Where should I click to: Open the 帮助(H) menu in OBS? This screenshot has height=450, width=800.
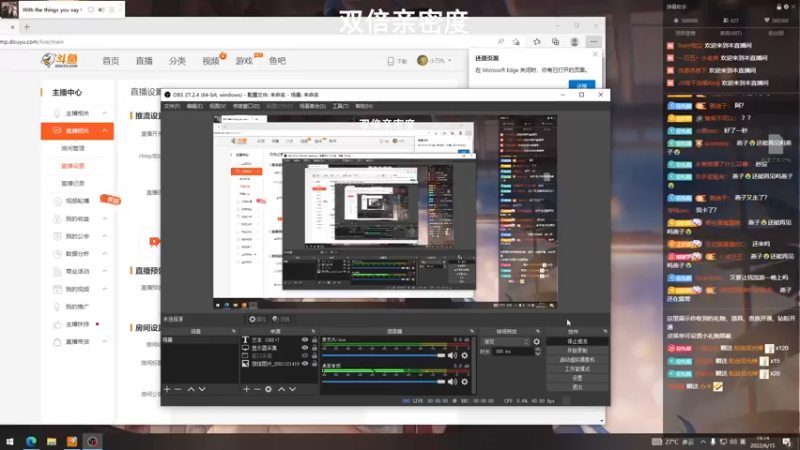pos(364,106)
